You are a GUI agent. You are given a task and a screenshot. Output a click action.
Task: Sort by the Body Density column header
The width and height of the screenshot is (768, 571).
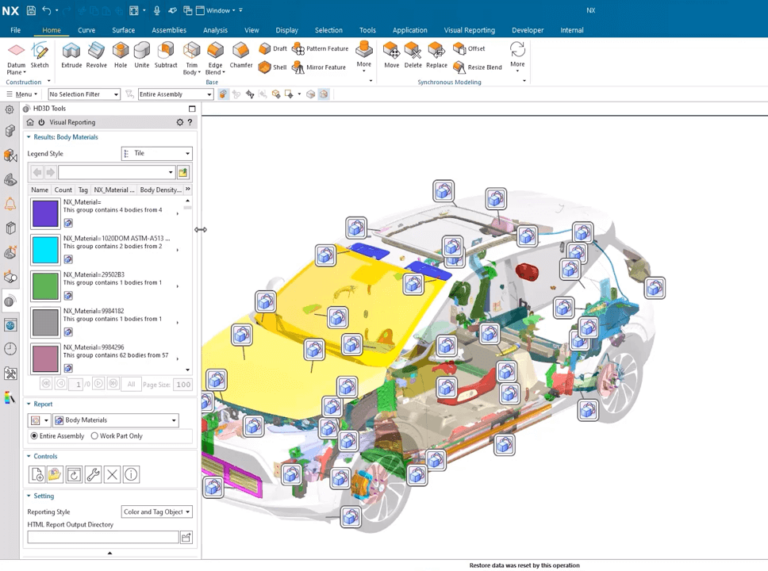tap(160, 190)
